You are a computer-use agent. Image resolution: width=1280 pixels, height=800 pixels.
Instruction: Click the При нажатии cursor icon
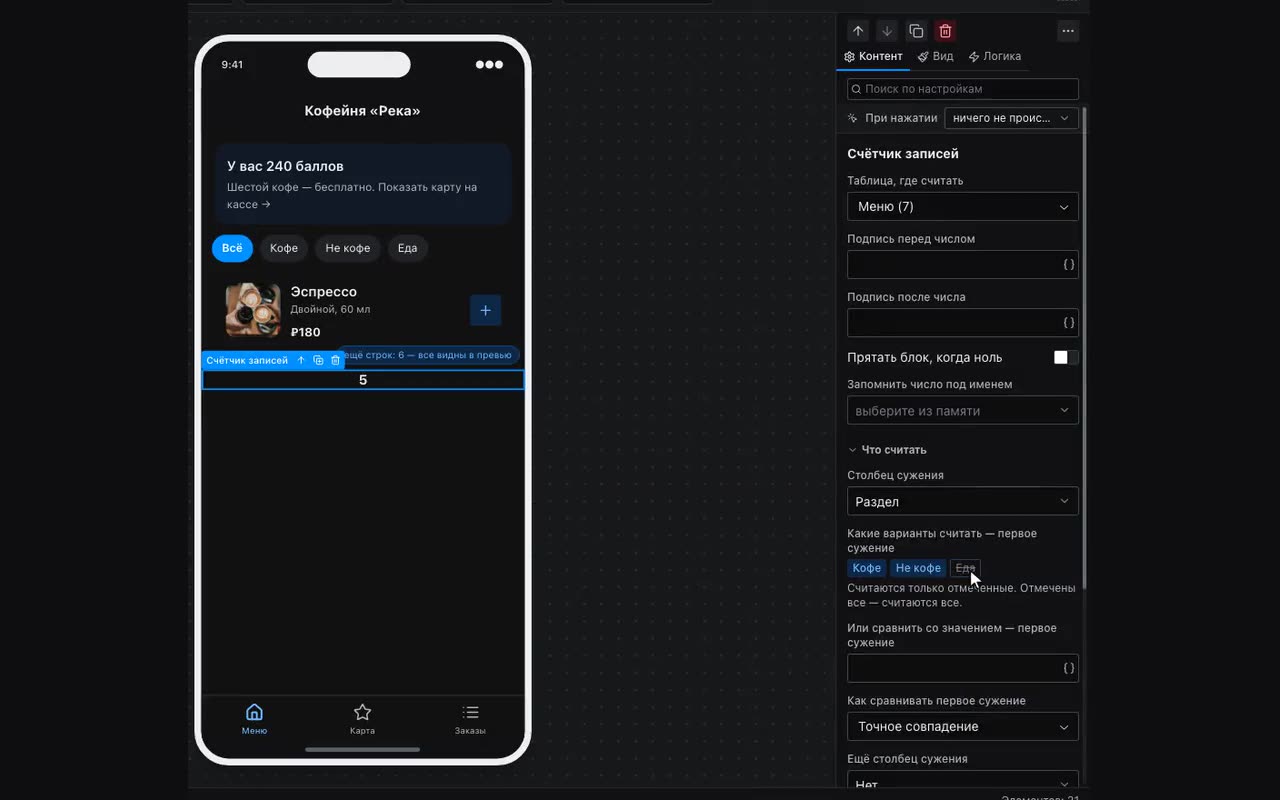[x=853, y=118]
